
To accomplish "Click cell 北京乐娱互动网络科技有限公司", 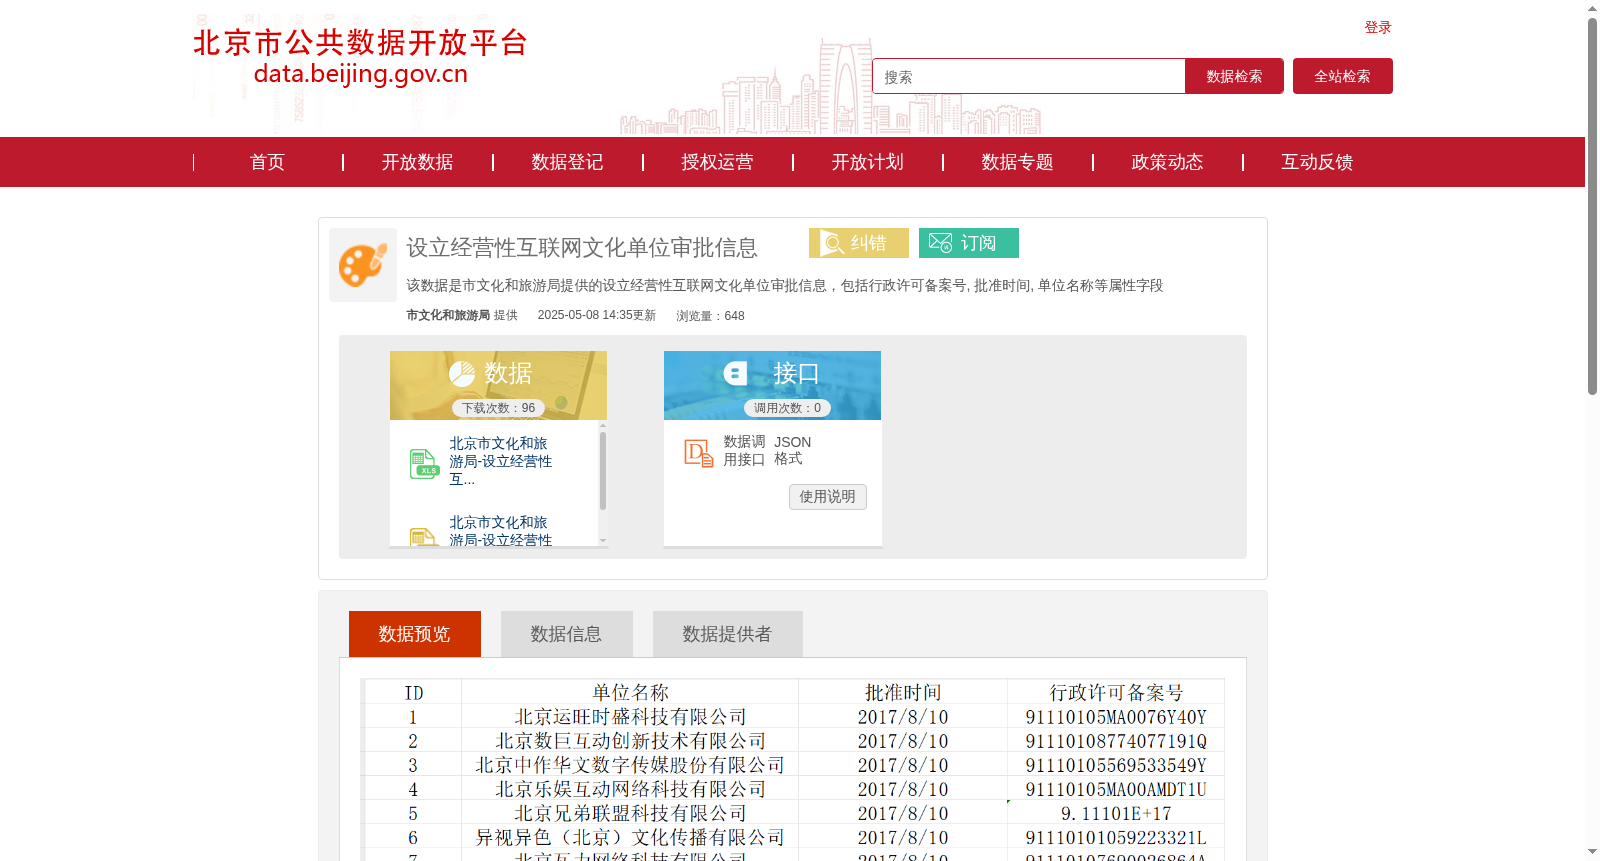I will coord(630,789).
